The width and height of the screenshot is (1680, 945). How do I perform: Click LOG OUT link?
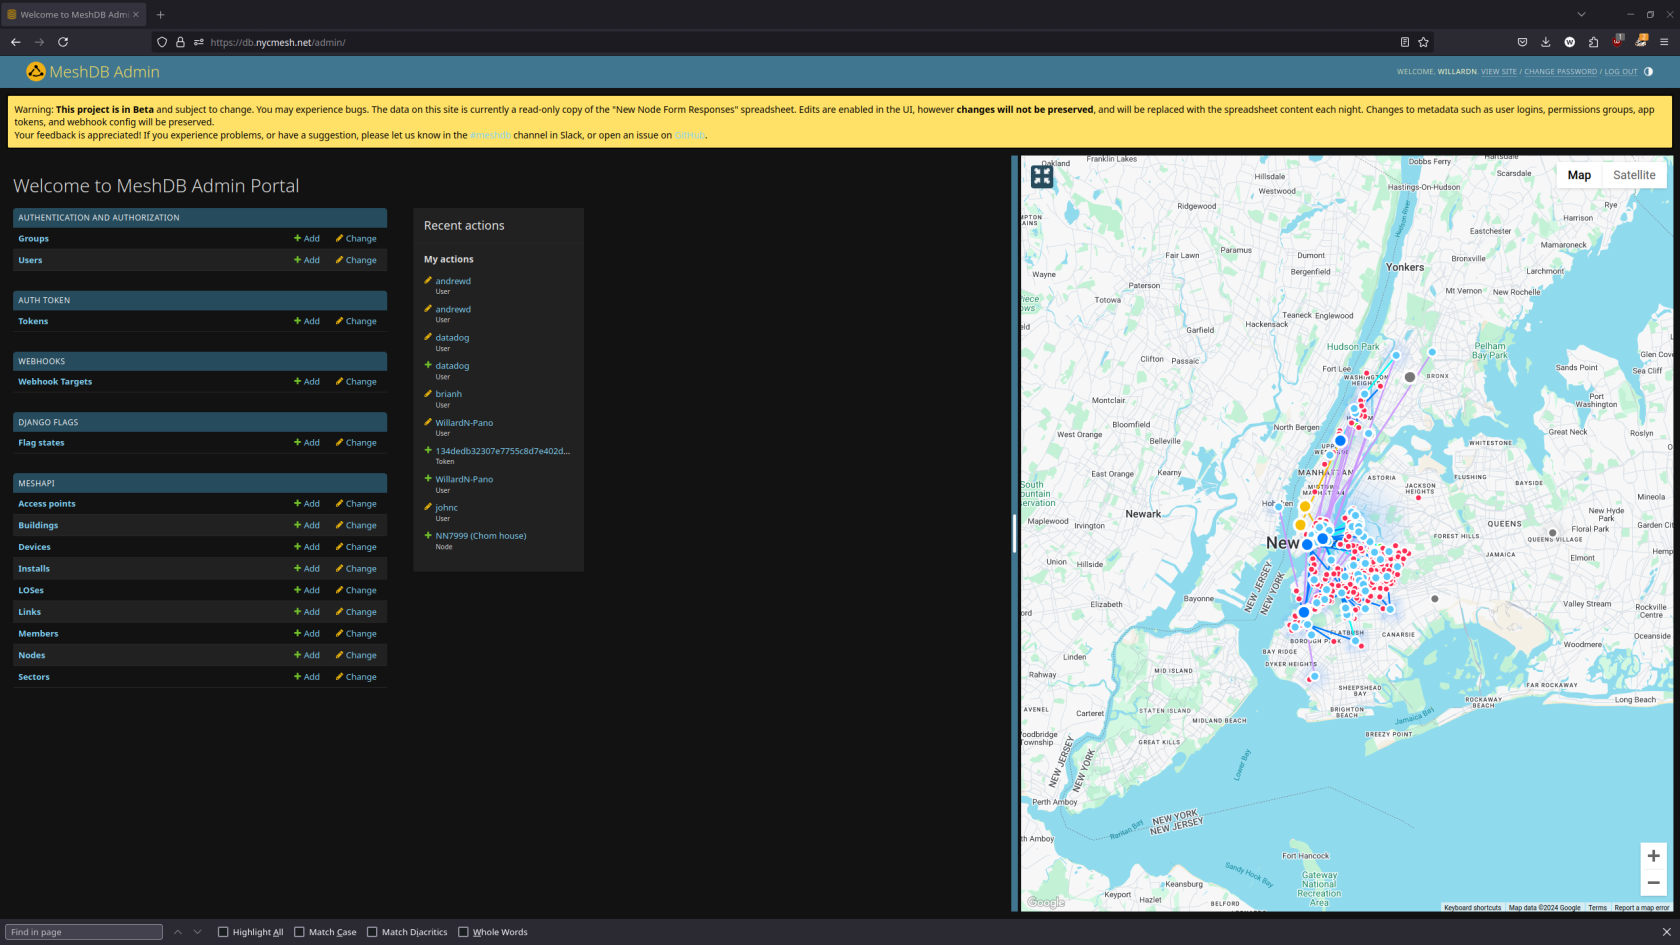1621,72
